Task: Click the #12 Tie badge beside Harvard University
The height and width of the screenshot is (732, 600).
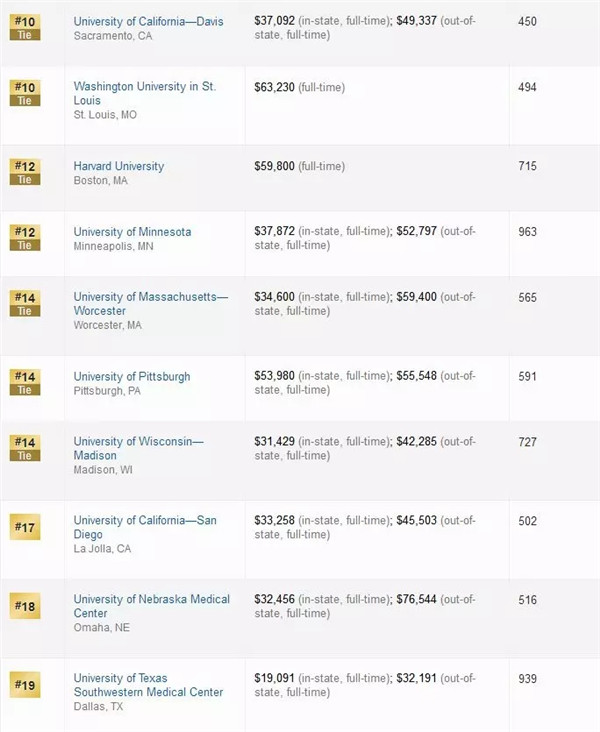Action: tap(24, 172)
